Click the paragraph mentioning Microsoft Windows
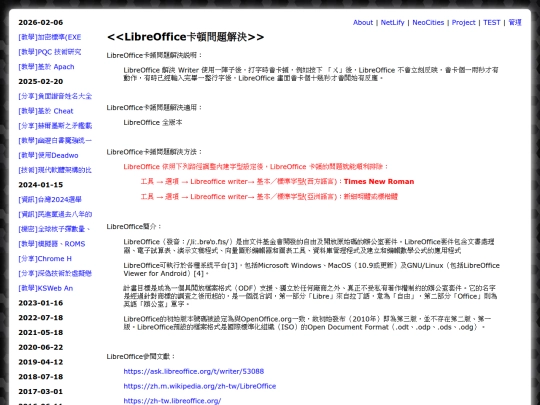Screen dimensions: 540x405 click(x=311, y=269)
